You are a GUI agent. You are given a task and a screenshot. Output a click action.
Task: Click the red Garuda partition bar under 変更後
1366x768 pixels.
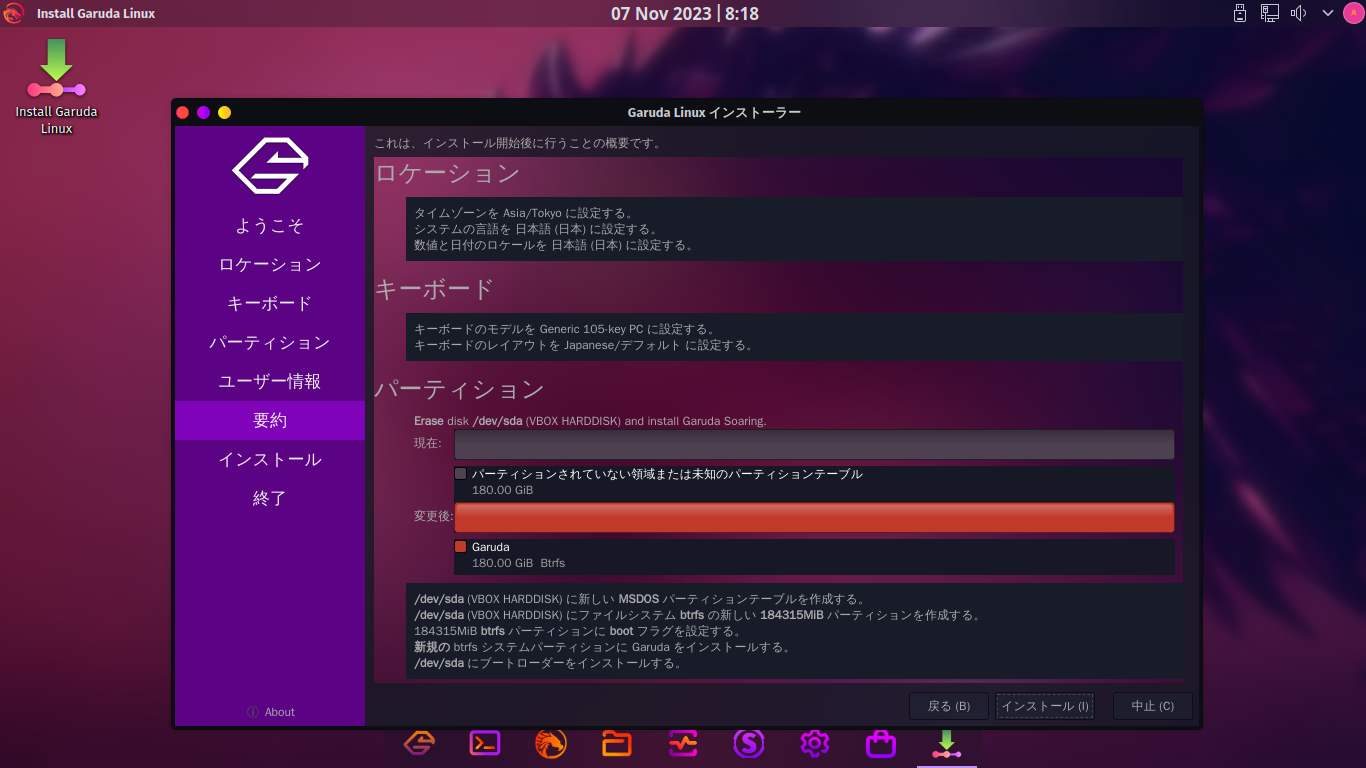[814, 517]
